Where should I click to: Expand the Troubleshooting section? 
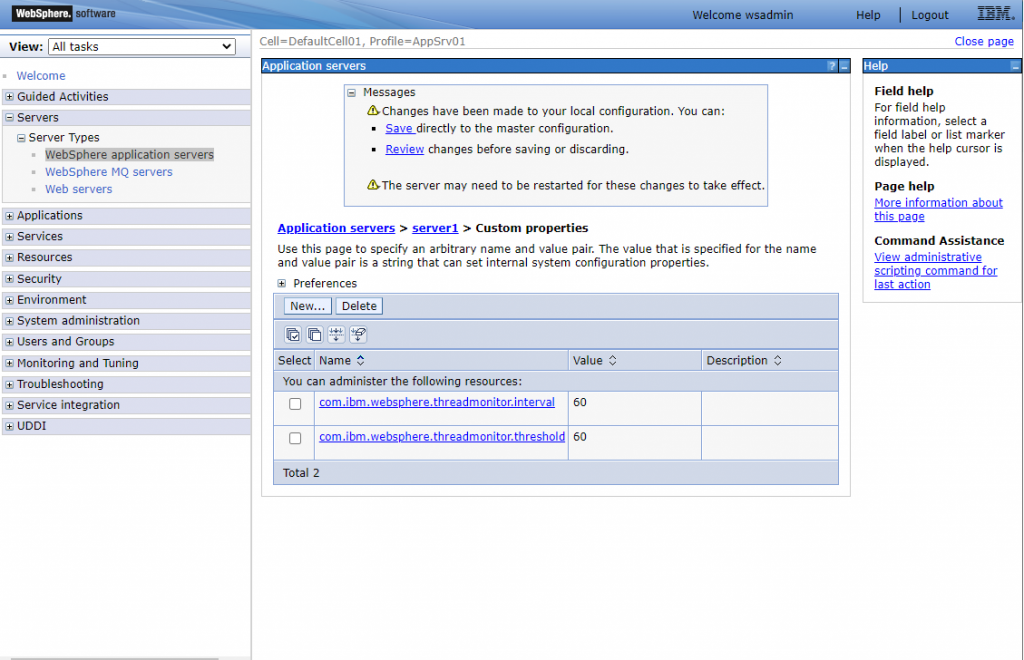click(x=9, y=384)
